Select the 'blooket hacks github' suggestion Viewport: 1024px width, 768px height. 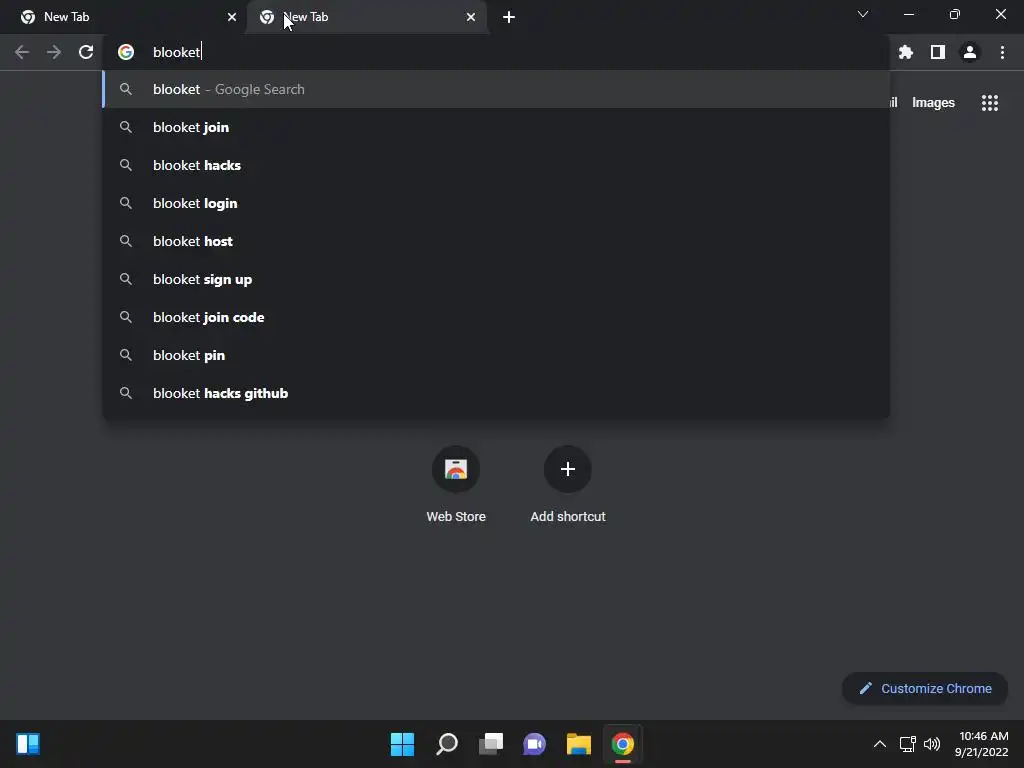(496, 392)
